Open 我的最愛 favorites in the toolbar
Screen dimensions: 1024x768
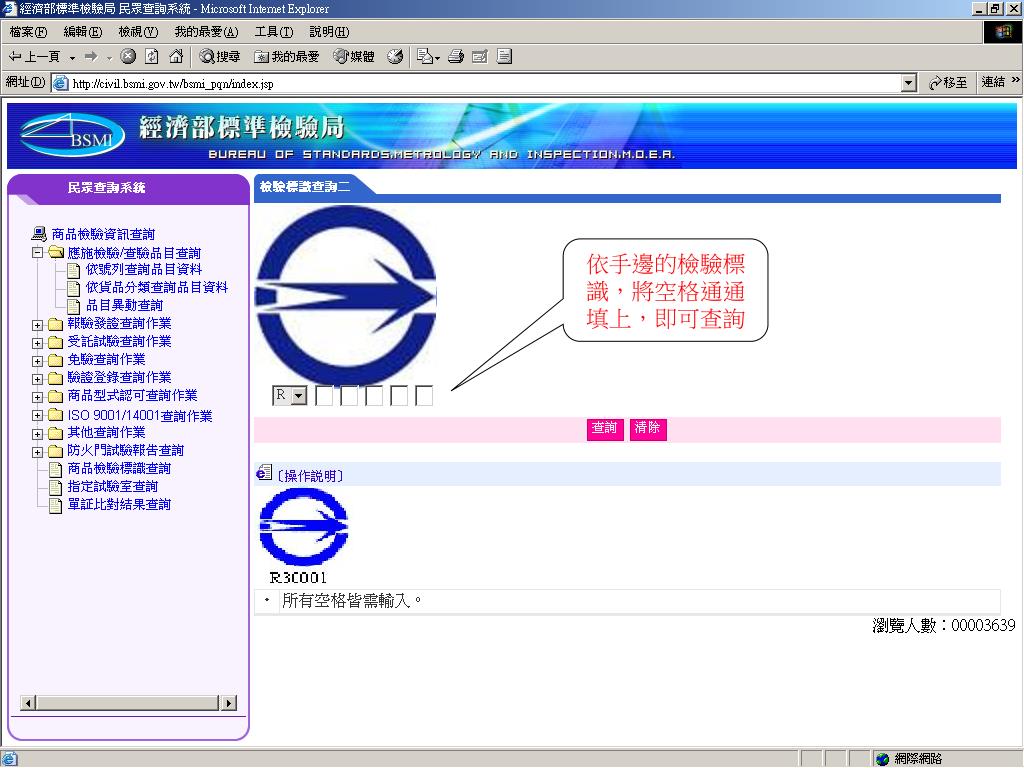[x=287, y=57]
